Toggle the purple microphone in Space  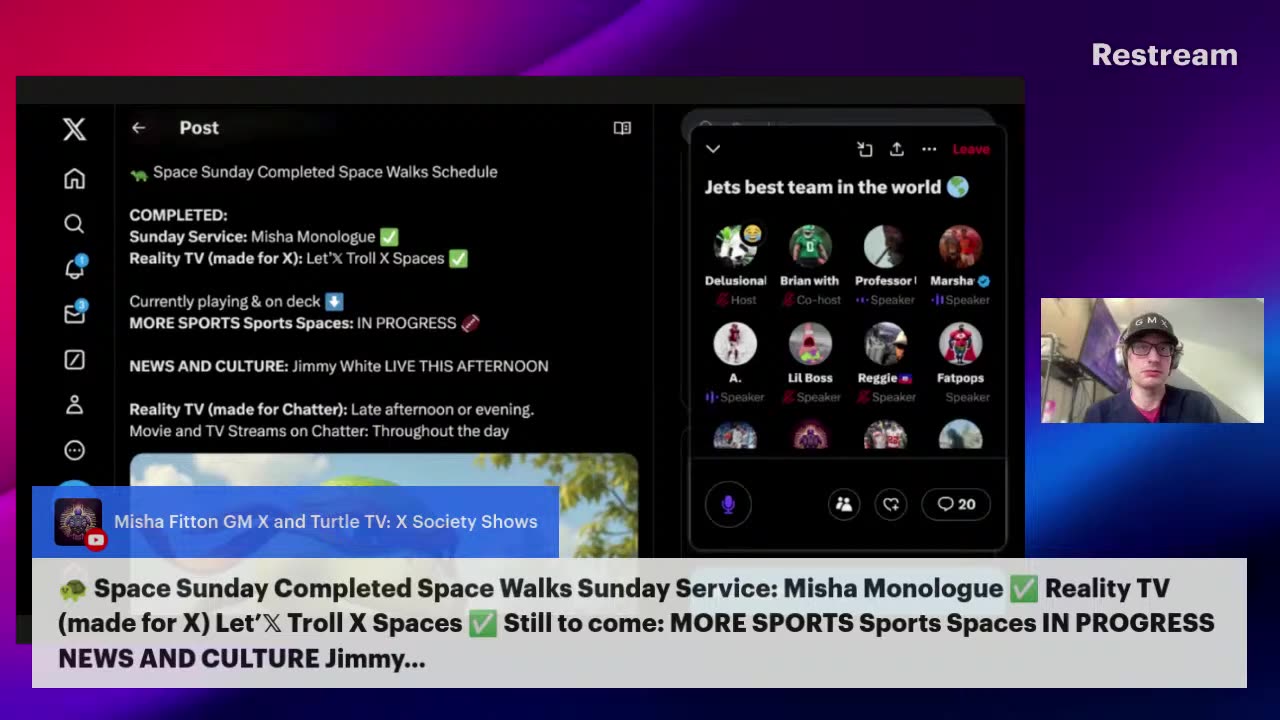pos(728,504)
